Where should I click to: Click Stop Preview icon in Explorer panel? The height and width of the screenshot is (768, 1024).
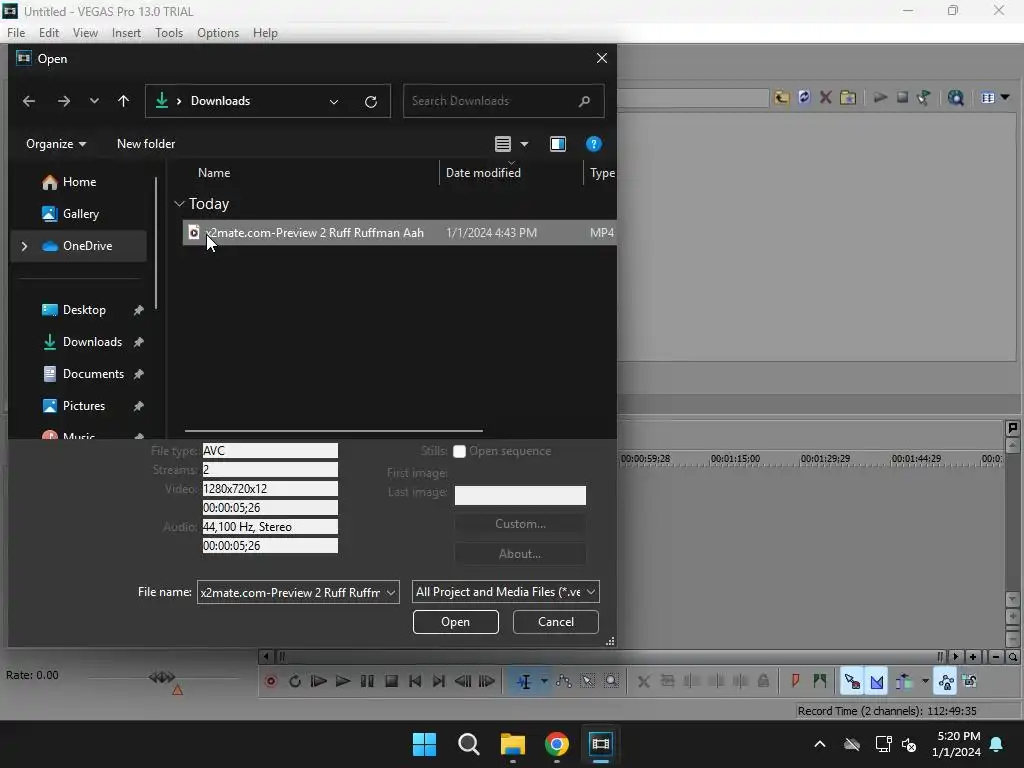pyautogui.click(x=902, y=98)
